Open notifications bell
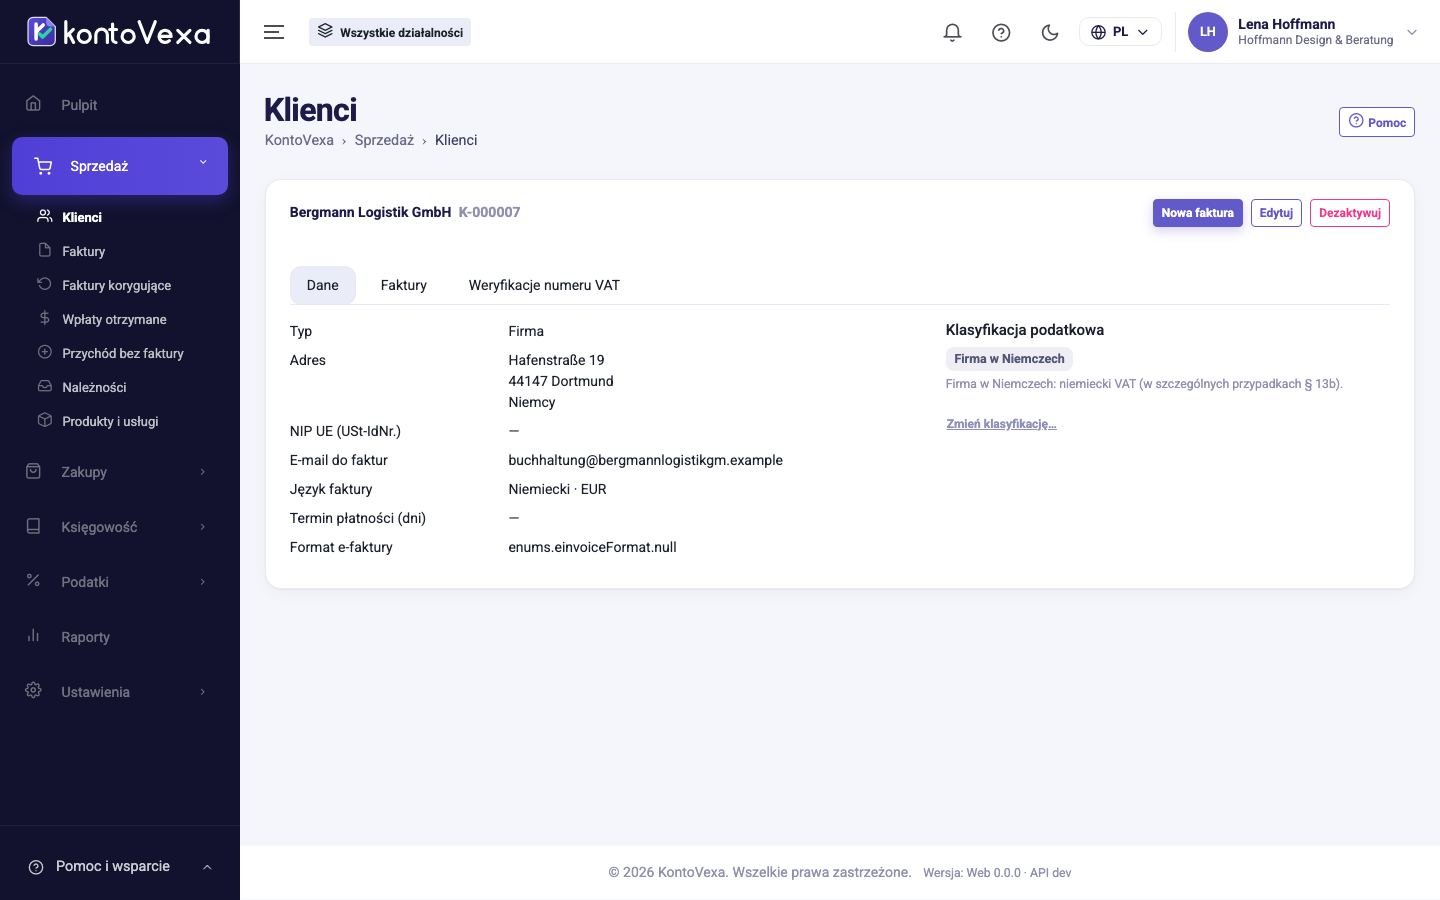Screen dimensions: 1440x900 952,32
